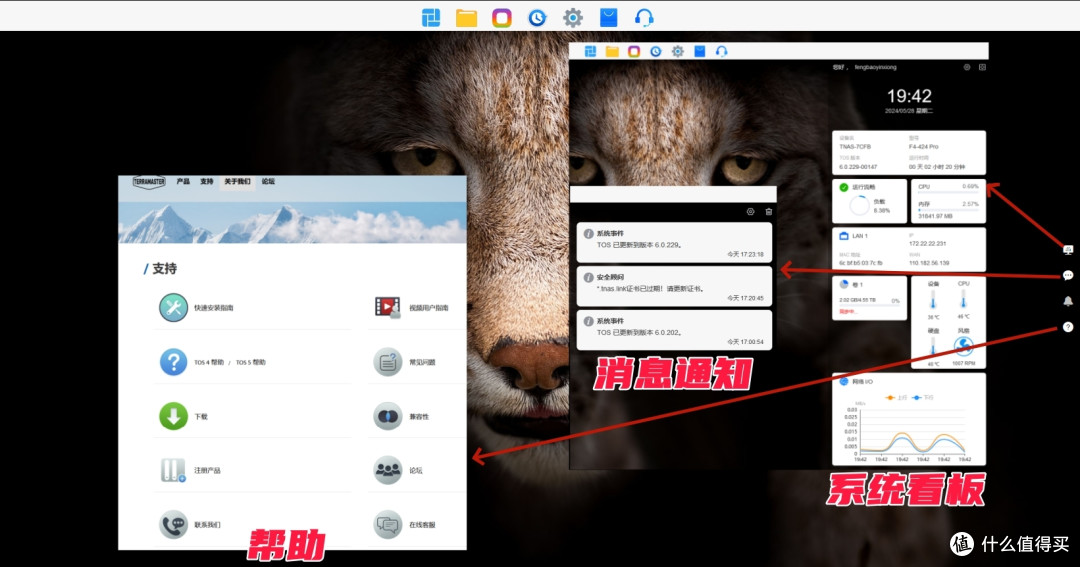
Task: Open the File Manager folder icon in top bar
Action: [x=466, y=17]
